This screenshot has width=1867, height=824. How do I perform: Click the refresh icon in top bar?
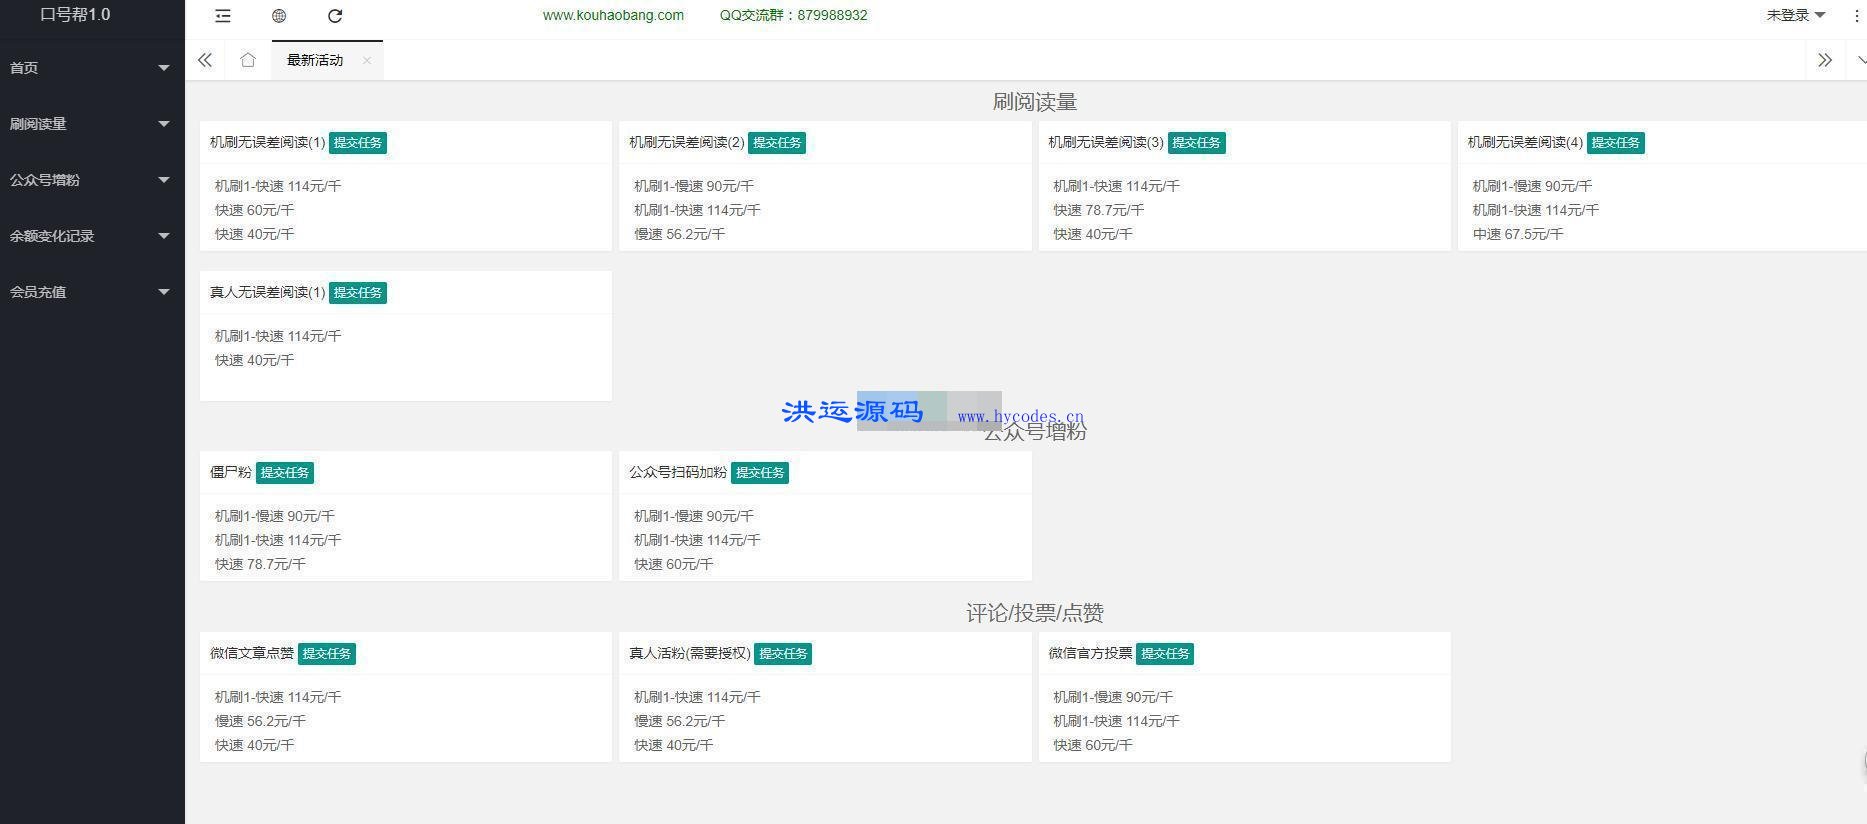coord(335,16)
